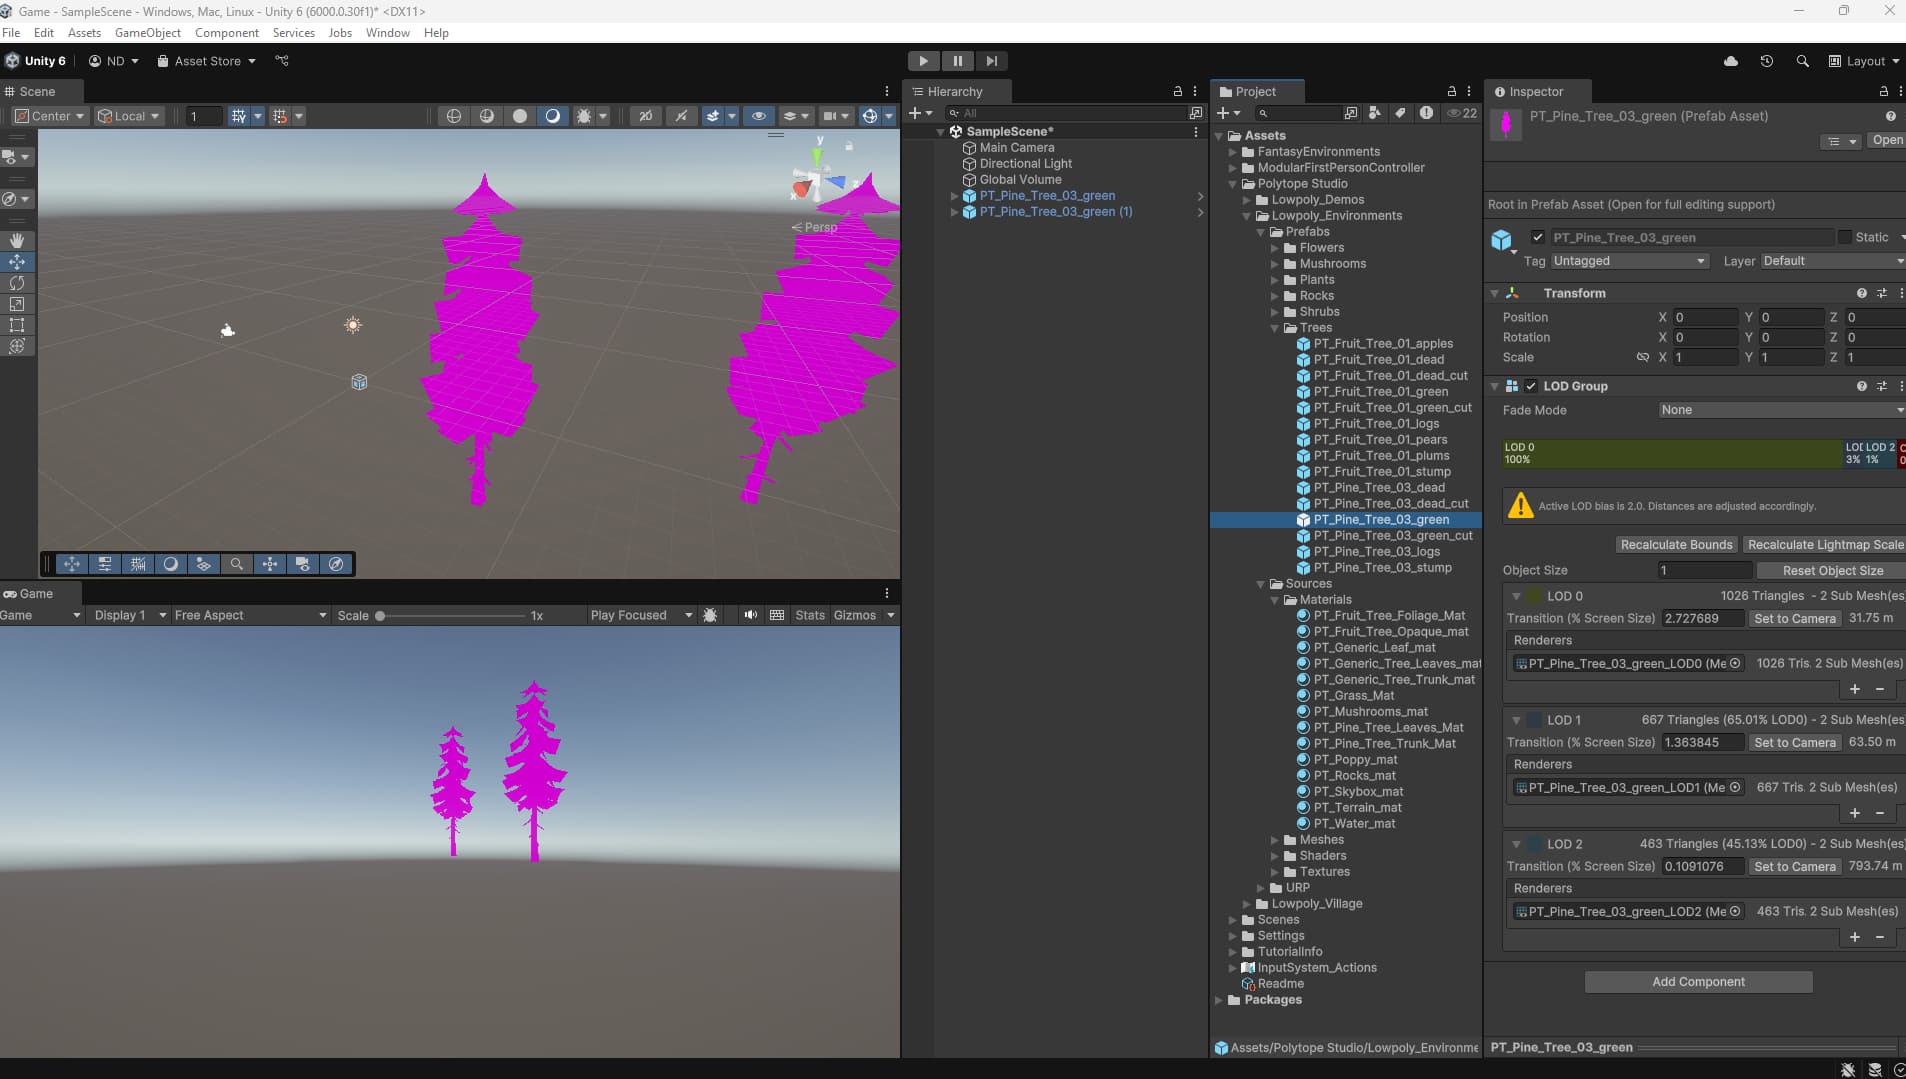
Task: Switch to the Asset Store tab
Action: pos(205,61)
